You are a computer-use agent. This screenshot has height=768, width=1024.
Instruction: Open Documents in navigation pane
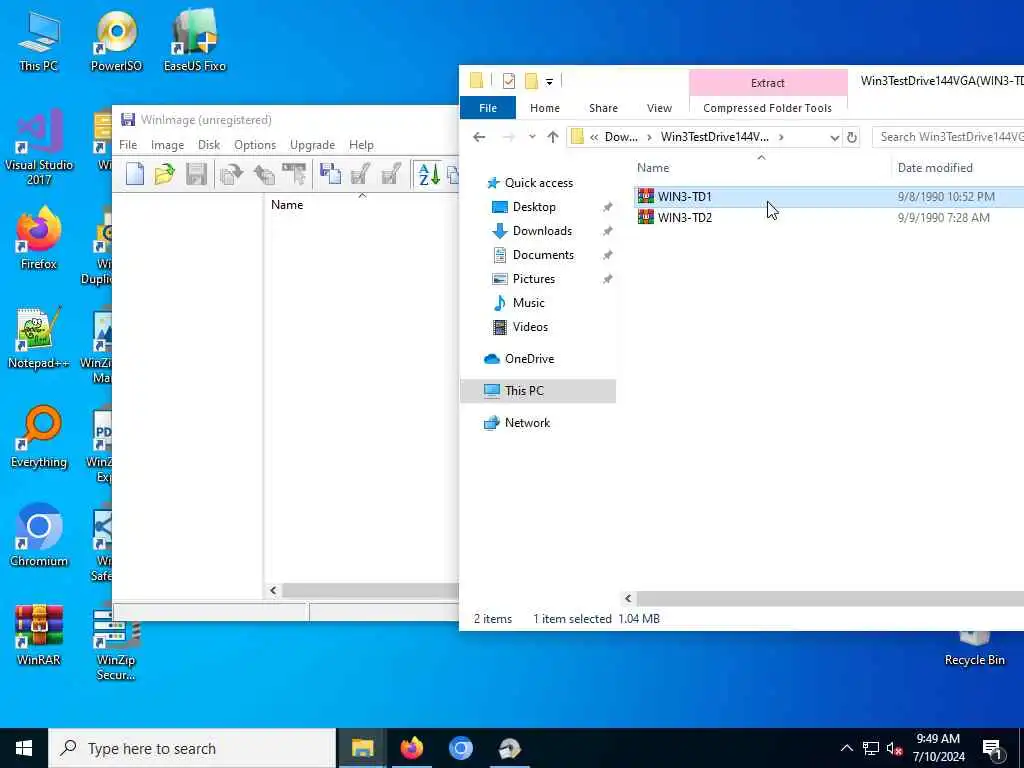click(543, 255)
